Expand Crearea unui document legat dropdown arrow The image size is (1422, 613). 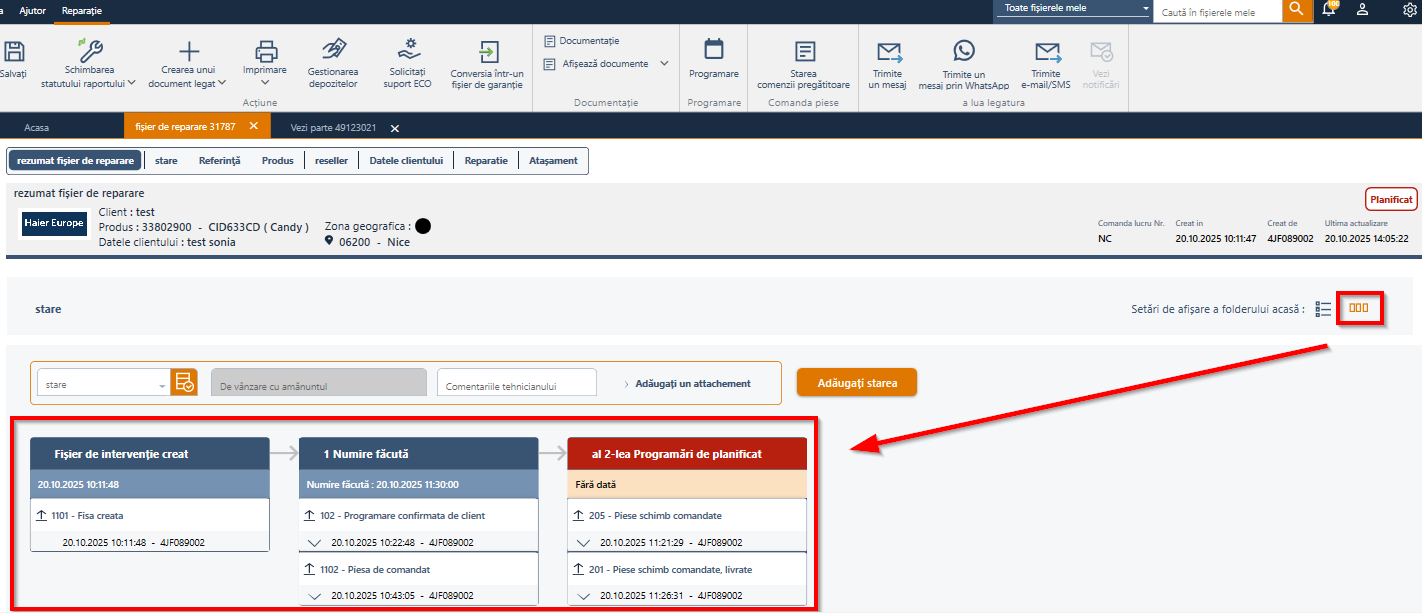(222, 83)
